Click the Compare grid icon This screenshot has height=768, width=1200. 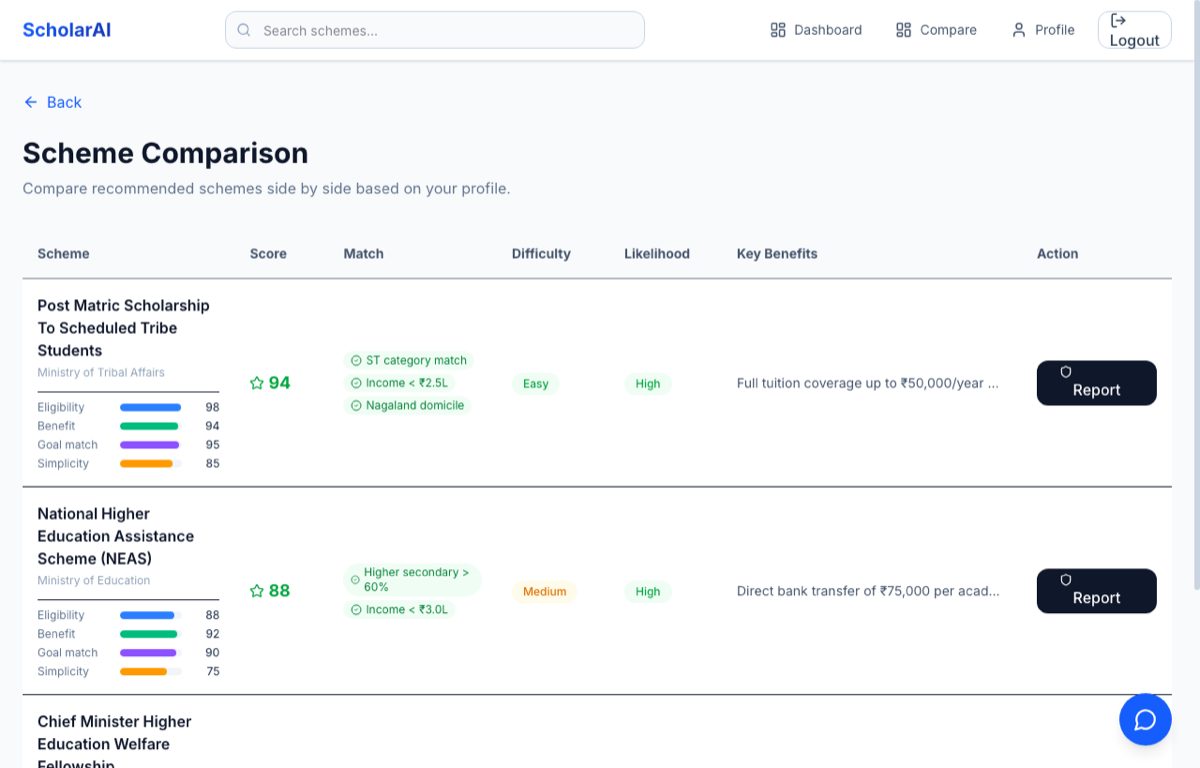(x=903, y=30)
